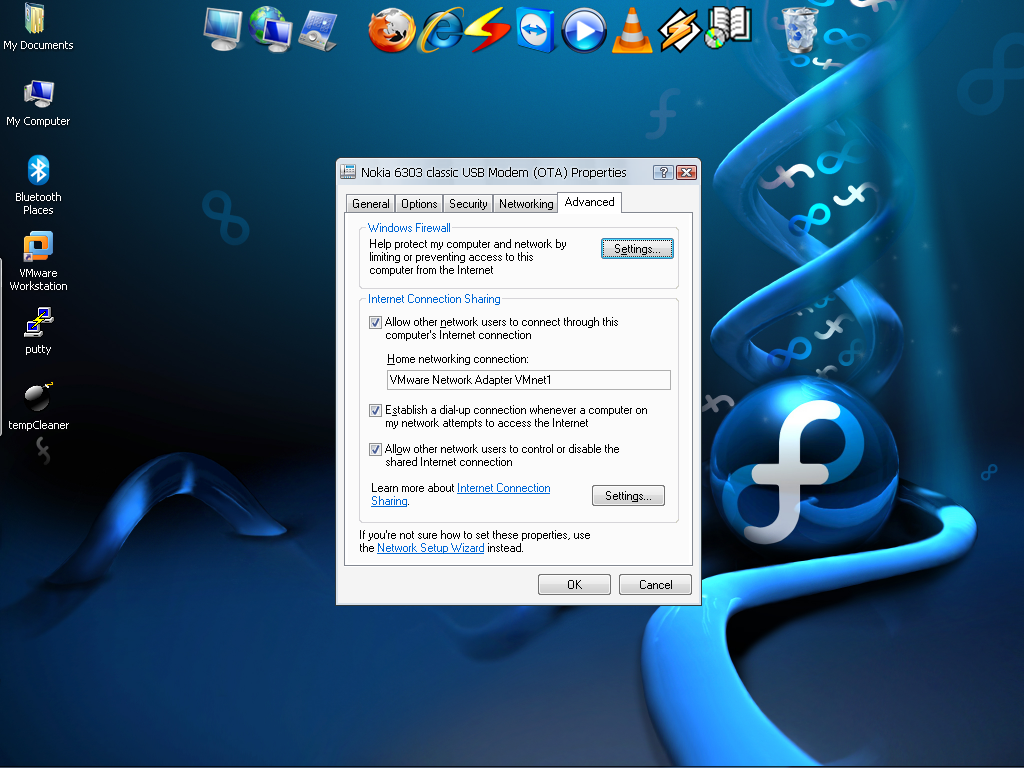Launch Firefox from the top dock

[x=391, y=30]
